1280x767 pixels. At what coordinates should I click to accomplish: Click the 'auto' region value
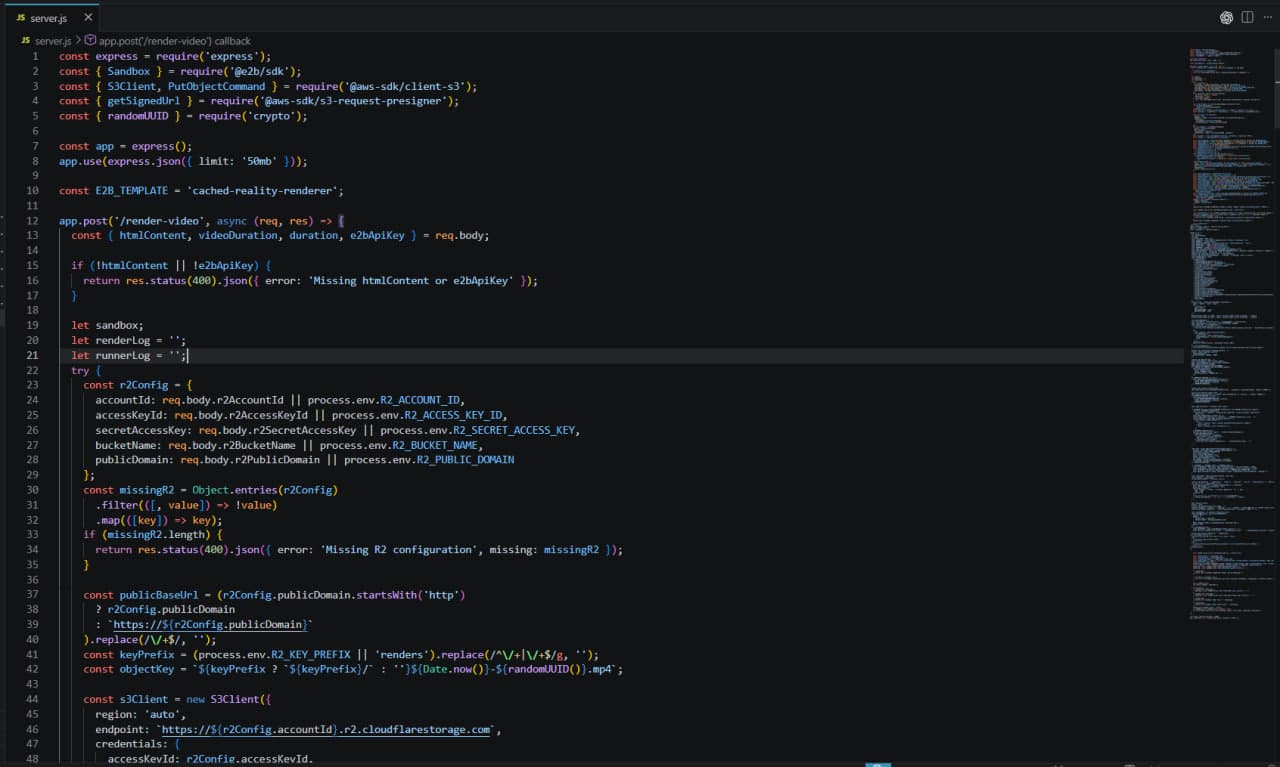pyautogui.click(x=164, y=715)
